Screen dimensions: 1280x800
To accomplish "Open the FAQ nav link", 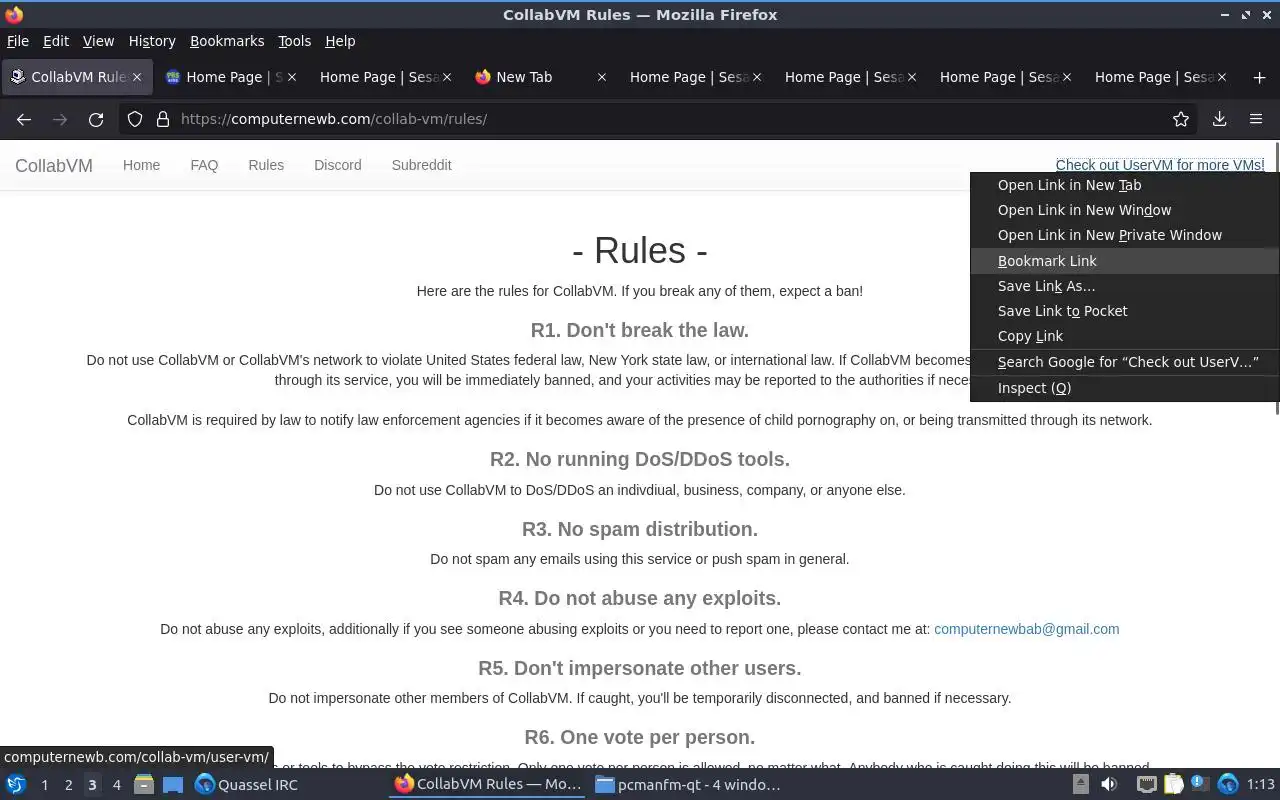I will 204,165.
